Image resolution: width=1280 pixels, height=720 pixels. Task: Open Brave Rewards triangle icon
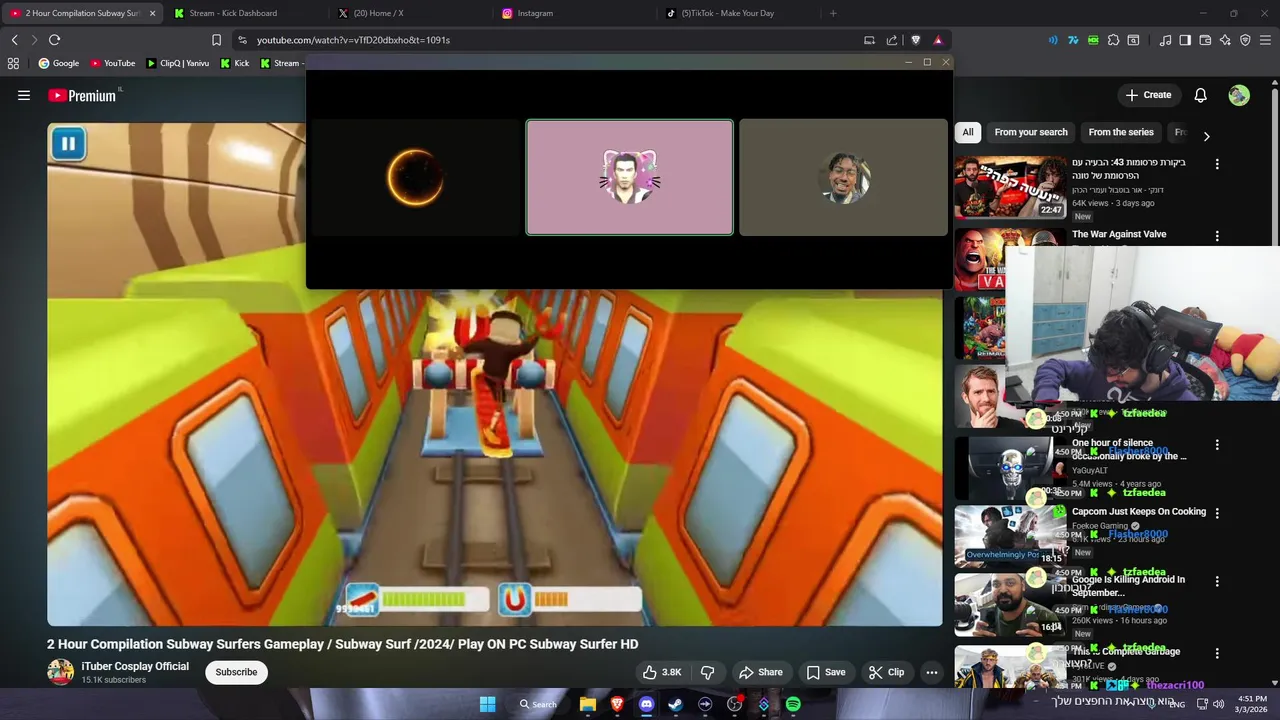point(938,40)
